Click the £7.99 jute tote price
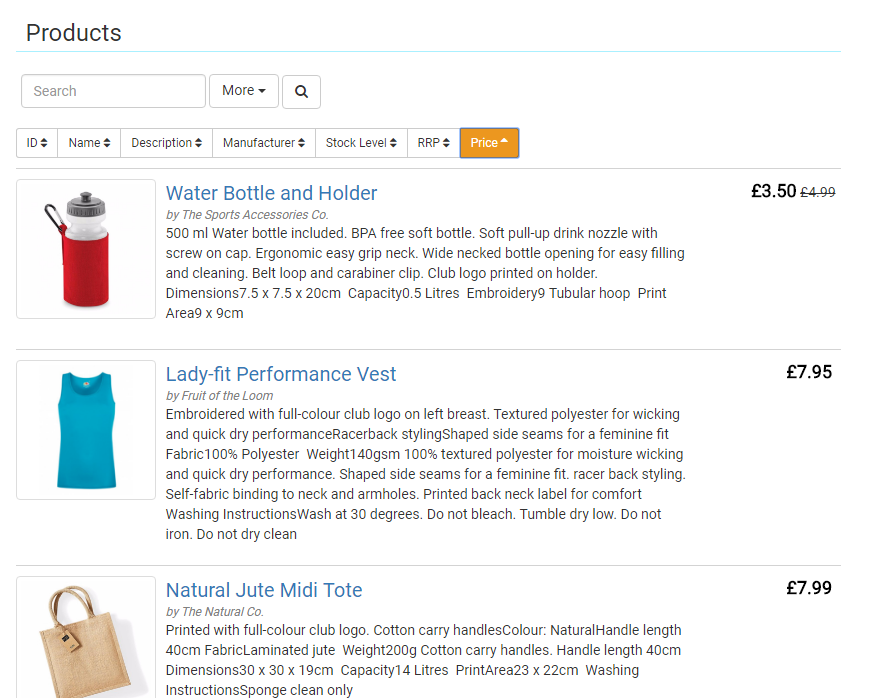875x698 pixels. 808,588
